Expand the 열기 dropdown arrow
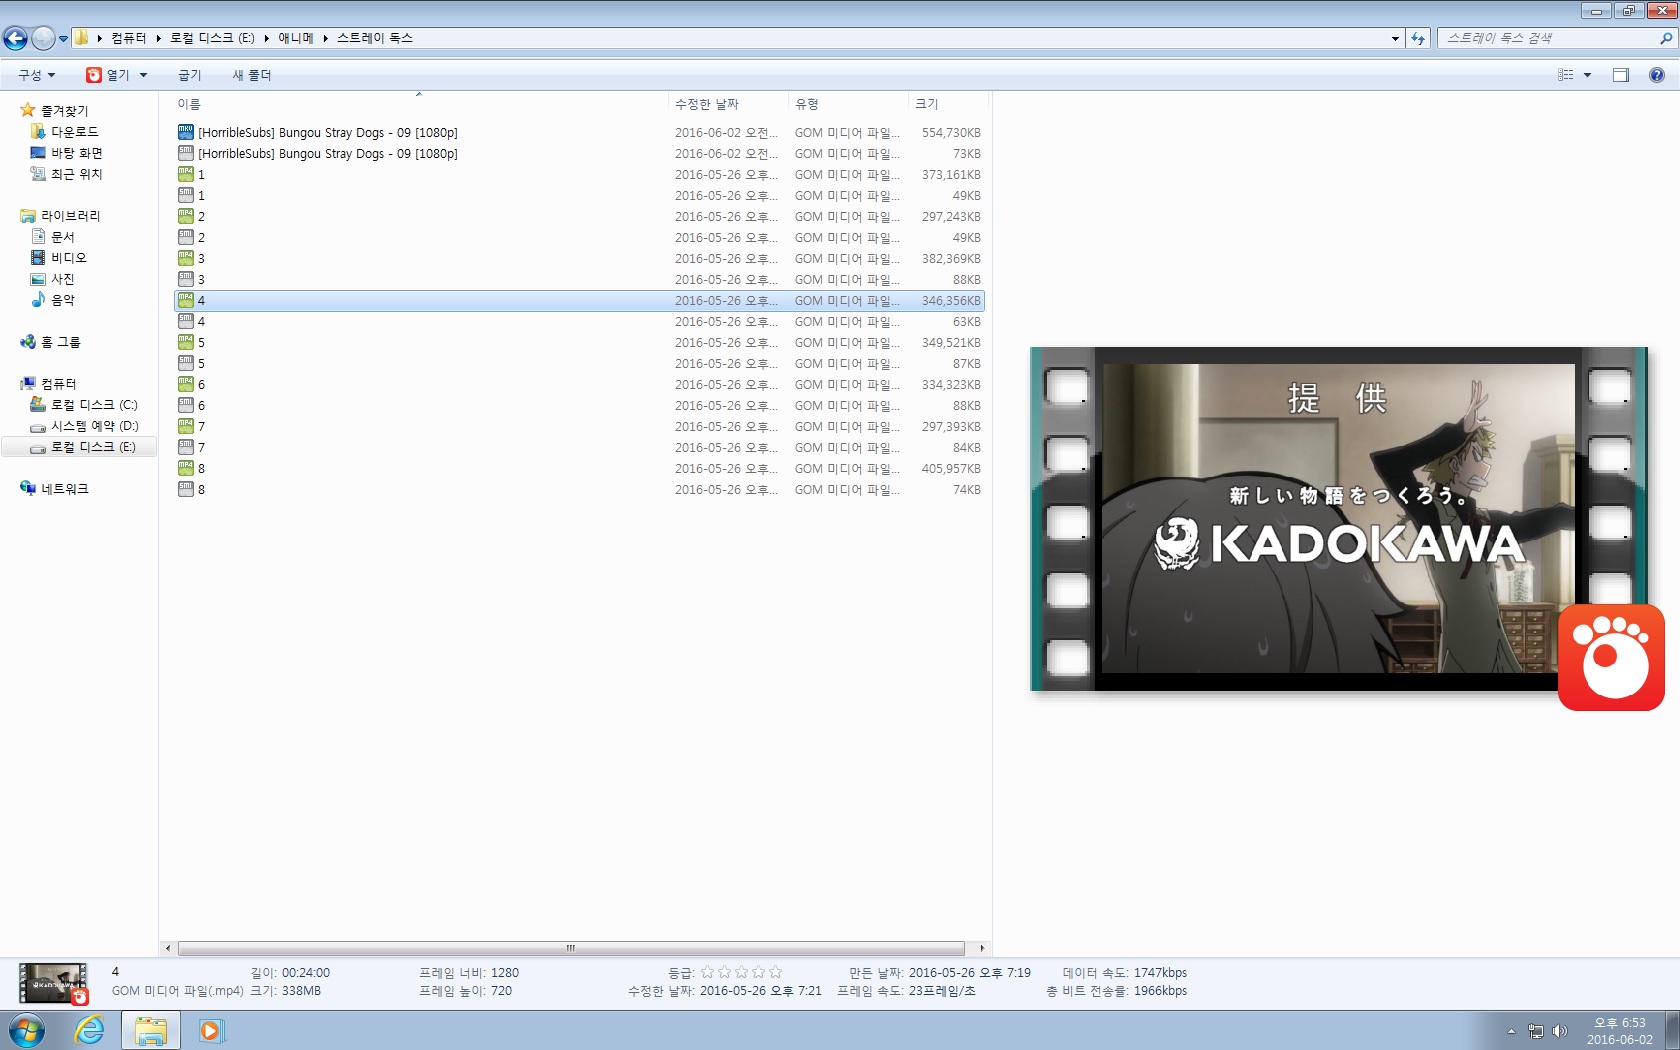Screen dimensions: 1680x1050 (143, 75)
